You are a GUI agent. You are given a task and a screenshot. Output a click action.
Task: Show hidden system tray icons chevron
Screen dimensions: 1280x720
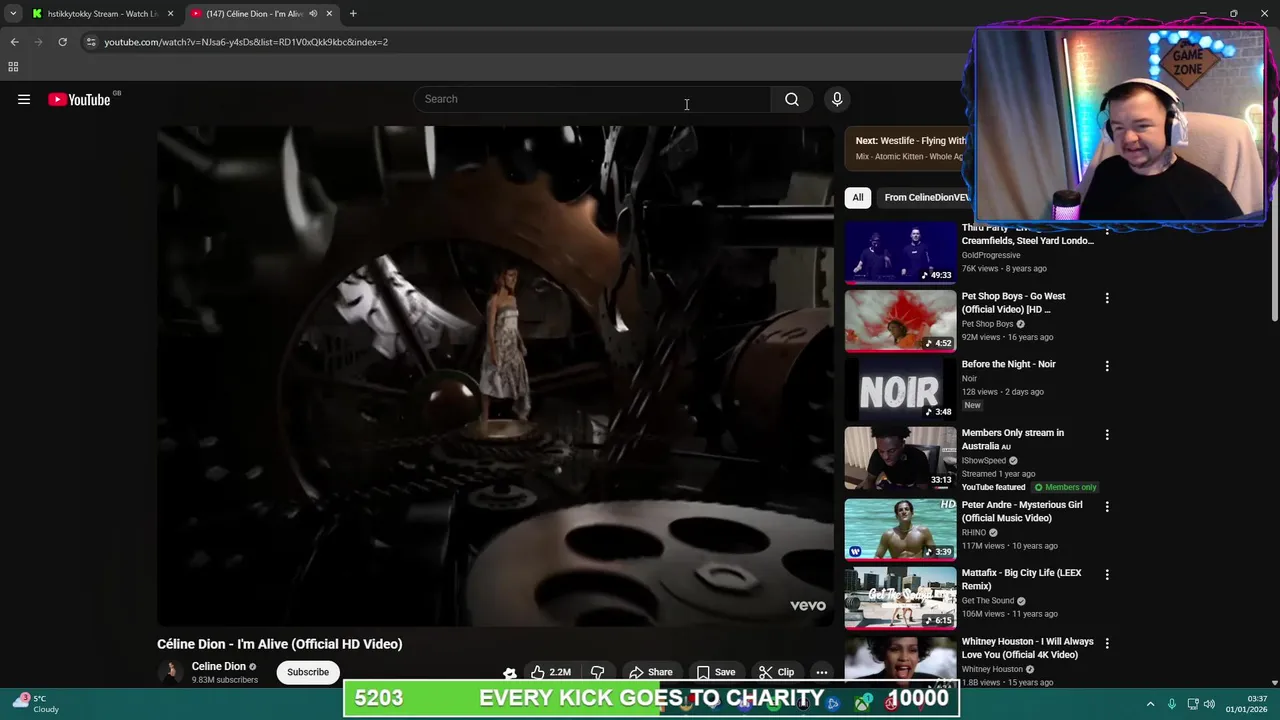1150,704
